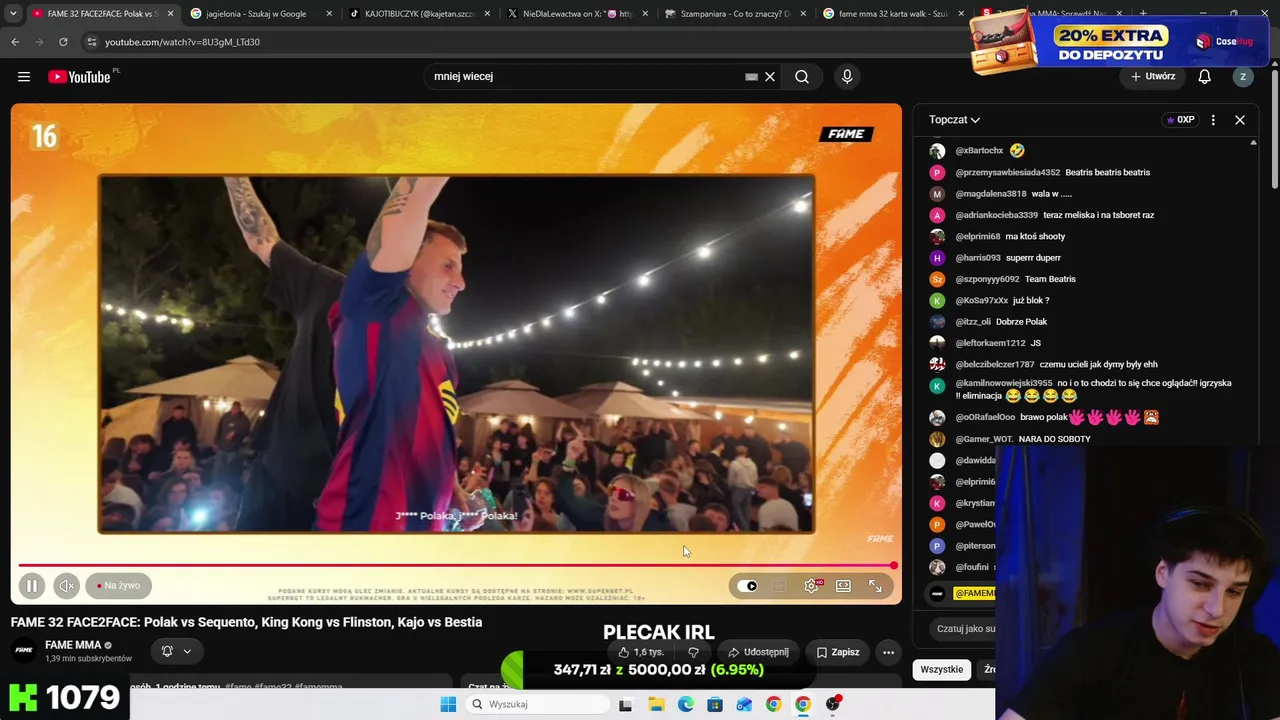Click the username @leftorkaem1212 in chat
The width and height of the screenshot is (1280, 720).
click(990, 344)
